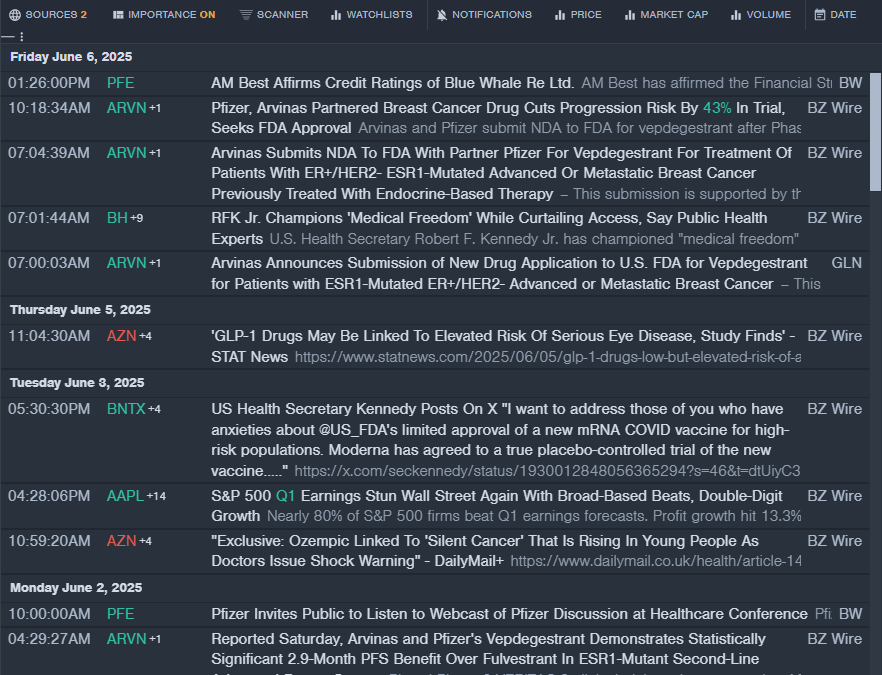Click ARVN ticker on the 07:00:03AM row
882x675 pixels.
point(127,263)
